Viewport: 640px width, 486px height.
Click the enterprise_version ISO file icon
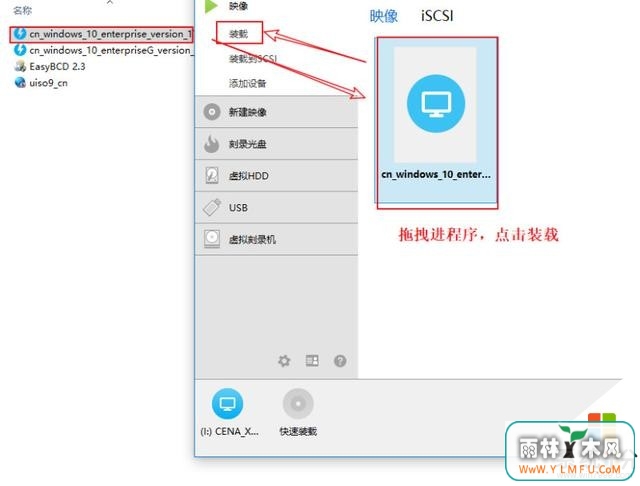click(x=20, y=34)
